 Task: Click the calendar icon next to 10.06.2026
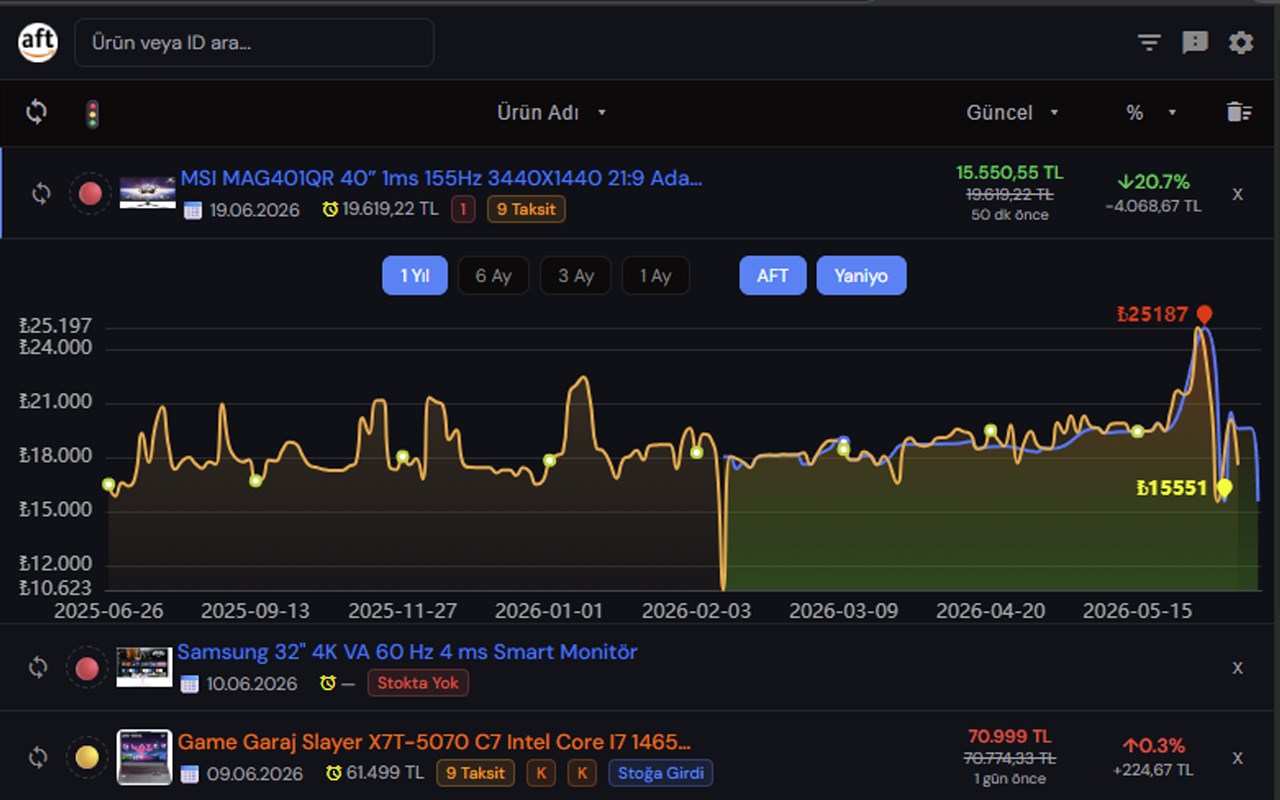coord(190,684)
